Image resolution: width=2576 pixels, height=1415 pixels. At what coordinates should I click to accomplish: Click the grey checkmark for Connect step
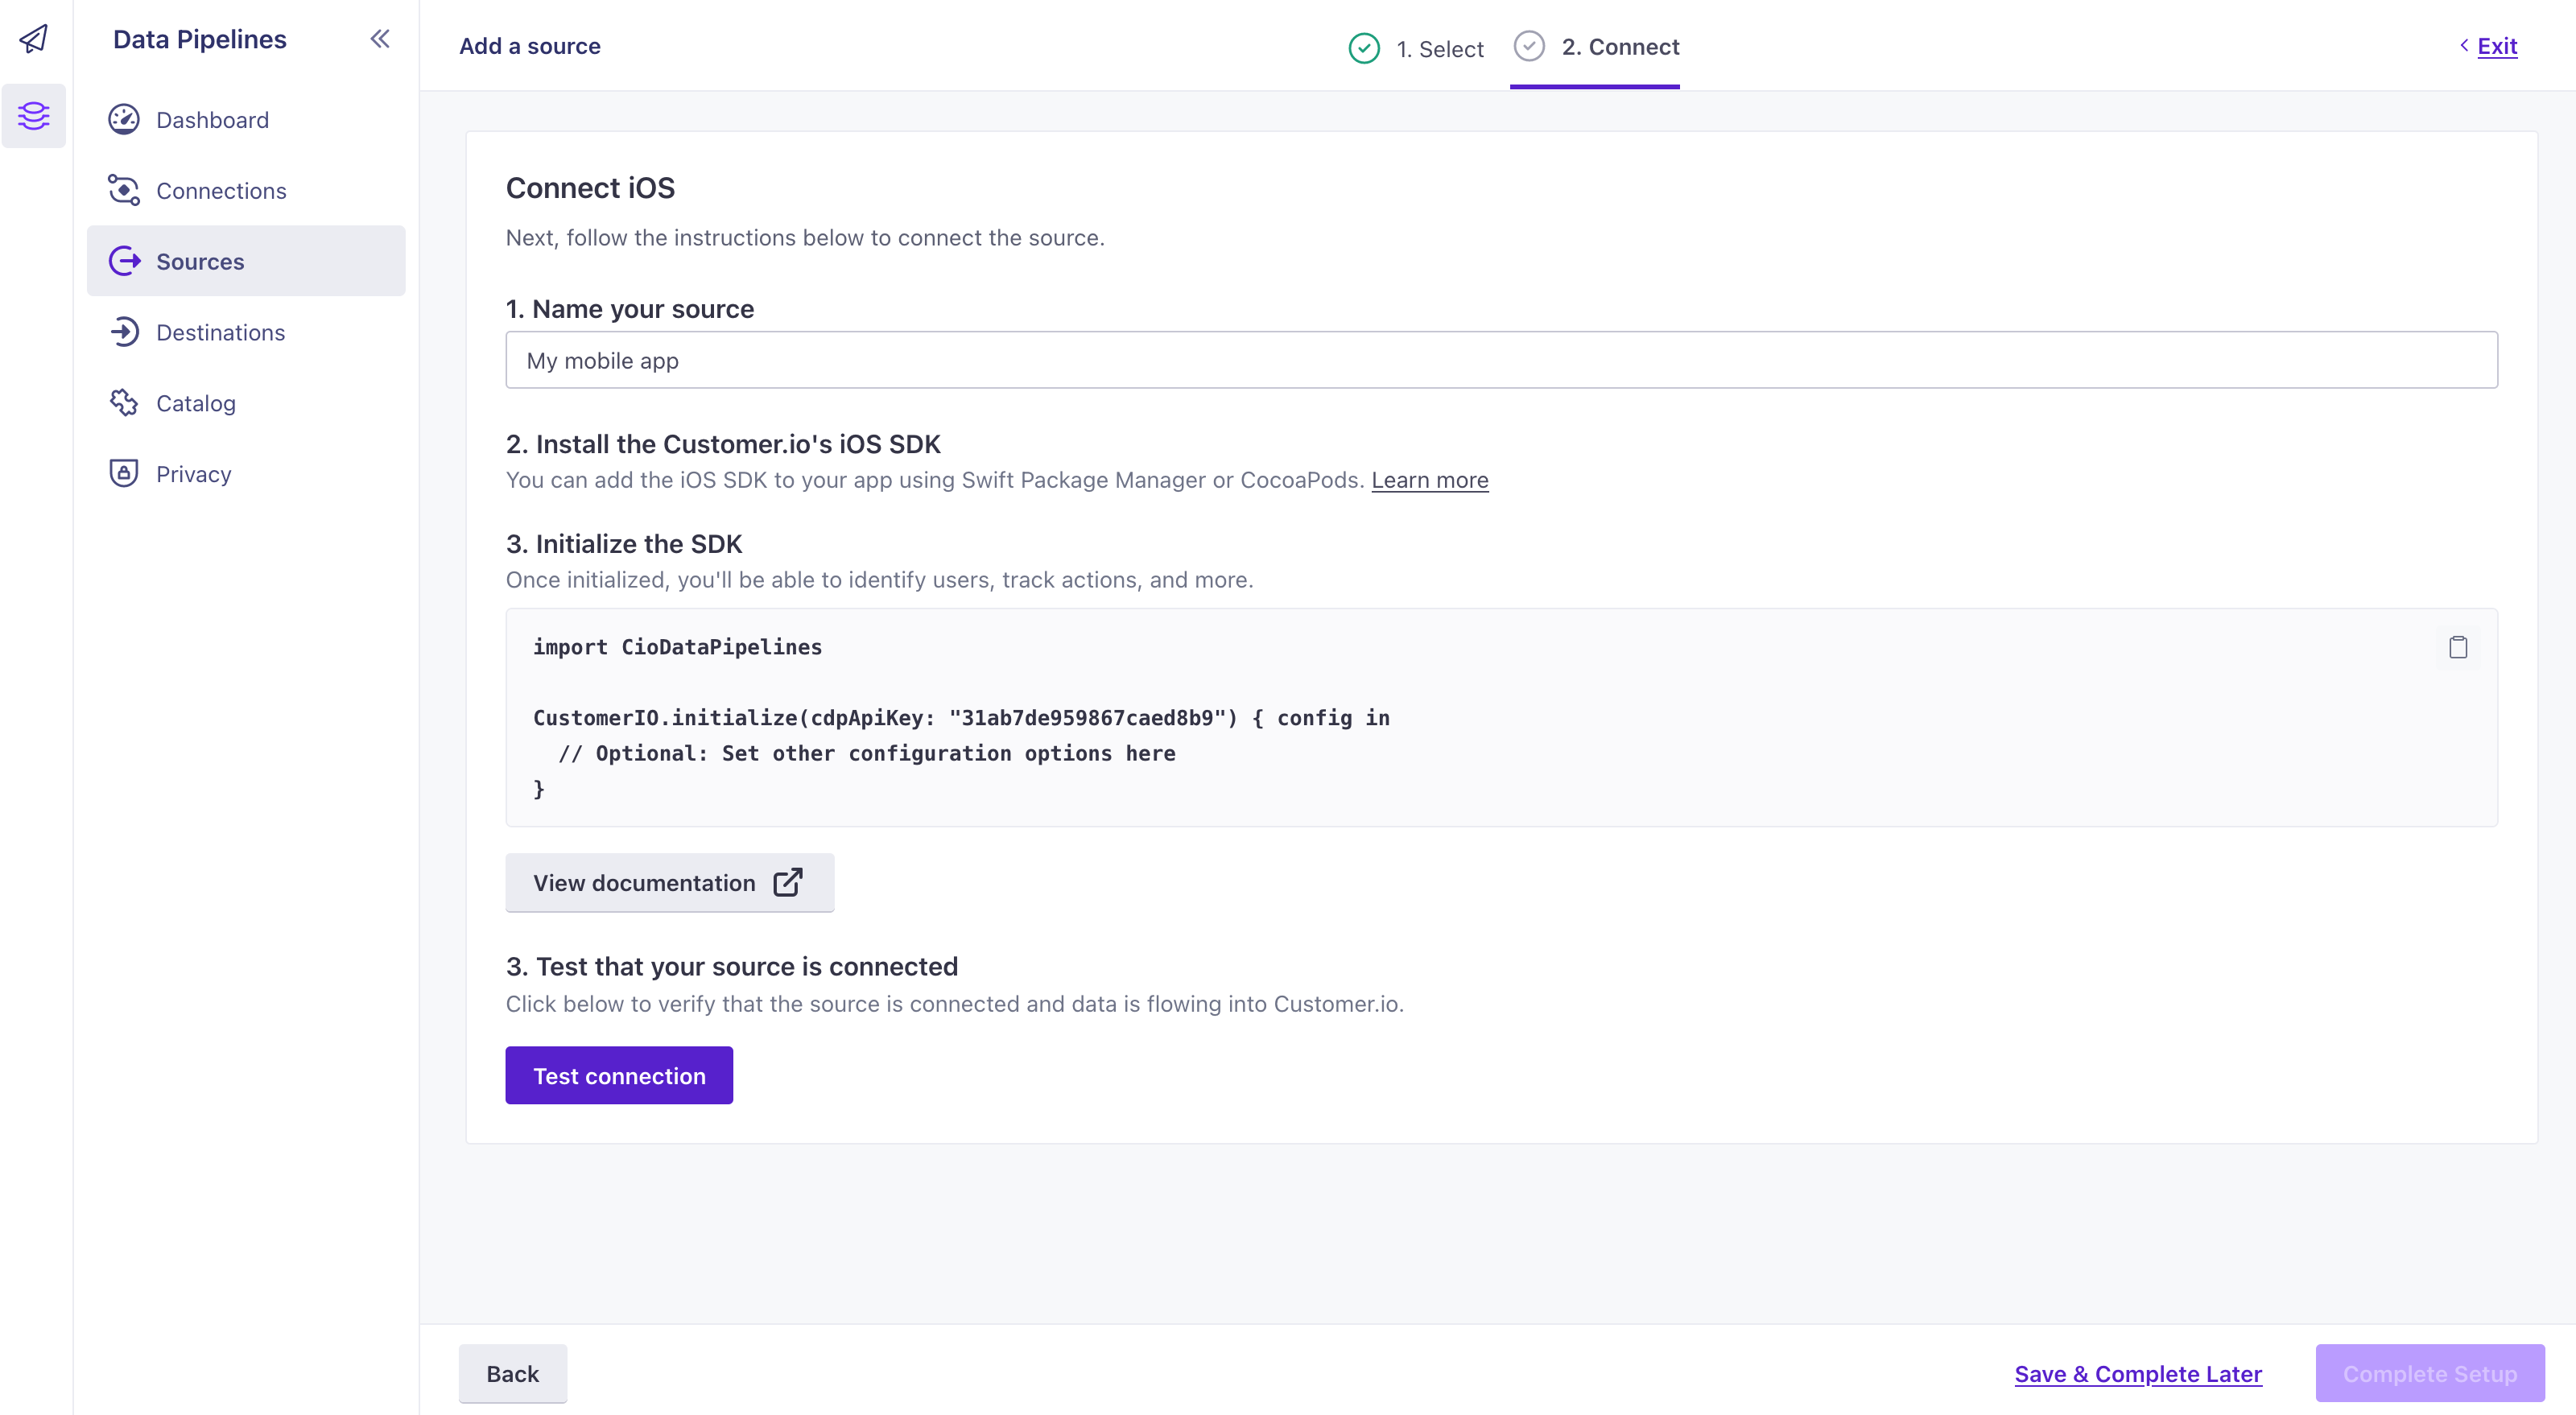coord(1529,46)
